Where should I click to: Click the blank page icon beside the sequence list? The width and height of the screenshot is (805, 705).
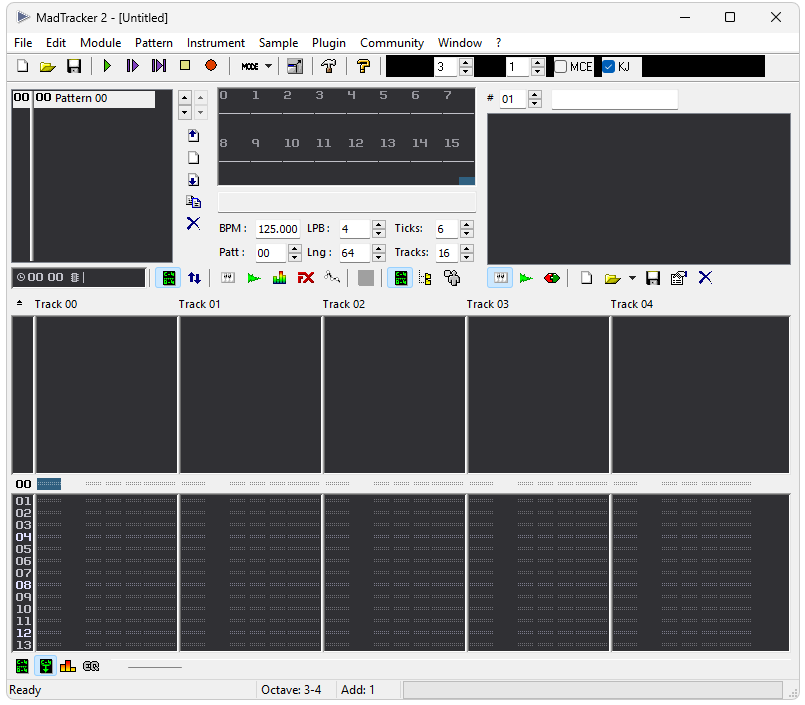[x=194, y=158]
